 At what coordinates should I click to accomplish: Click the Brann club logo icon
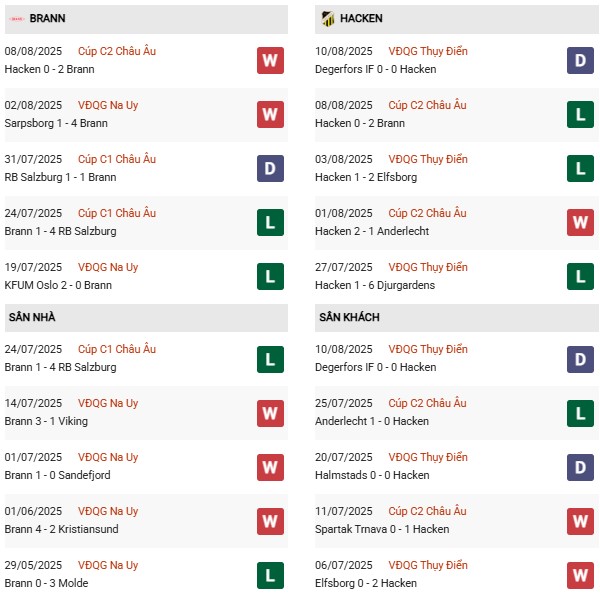click(x=16, y=19)
